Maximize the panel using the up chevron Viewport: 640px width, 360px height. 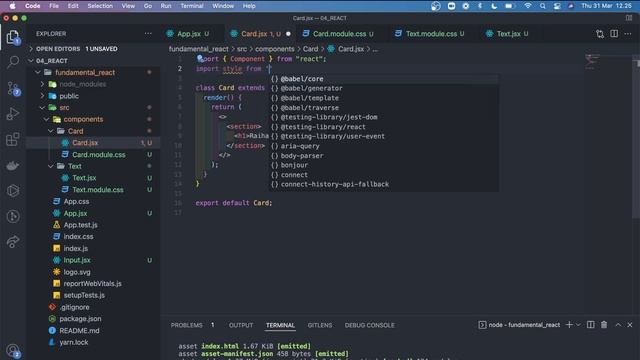[x=618, y=325]
